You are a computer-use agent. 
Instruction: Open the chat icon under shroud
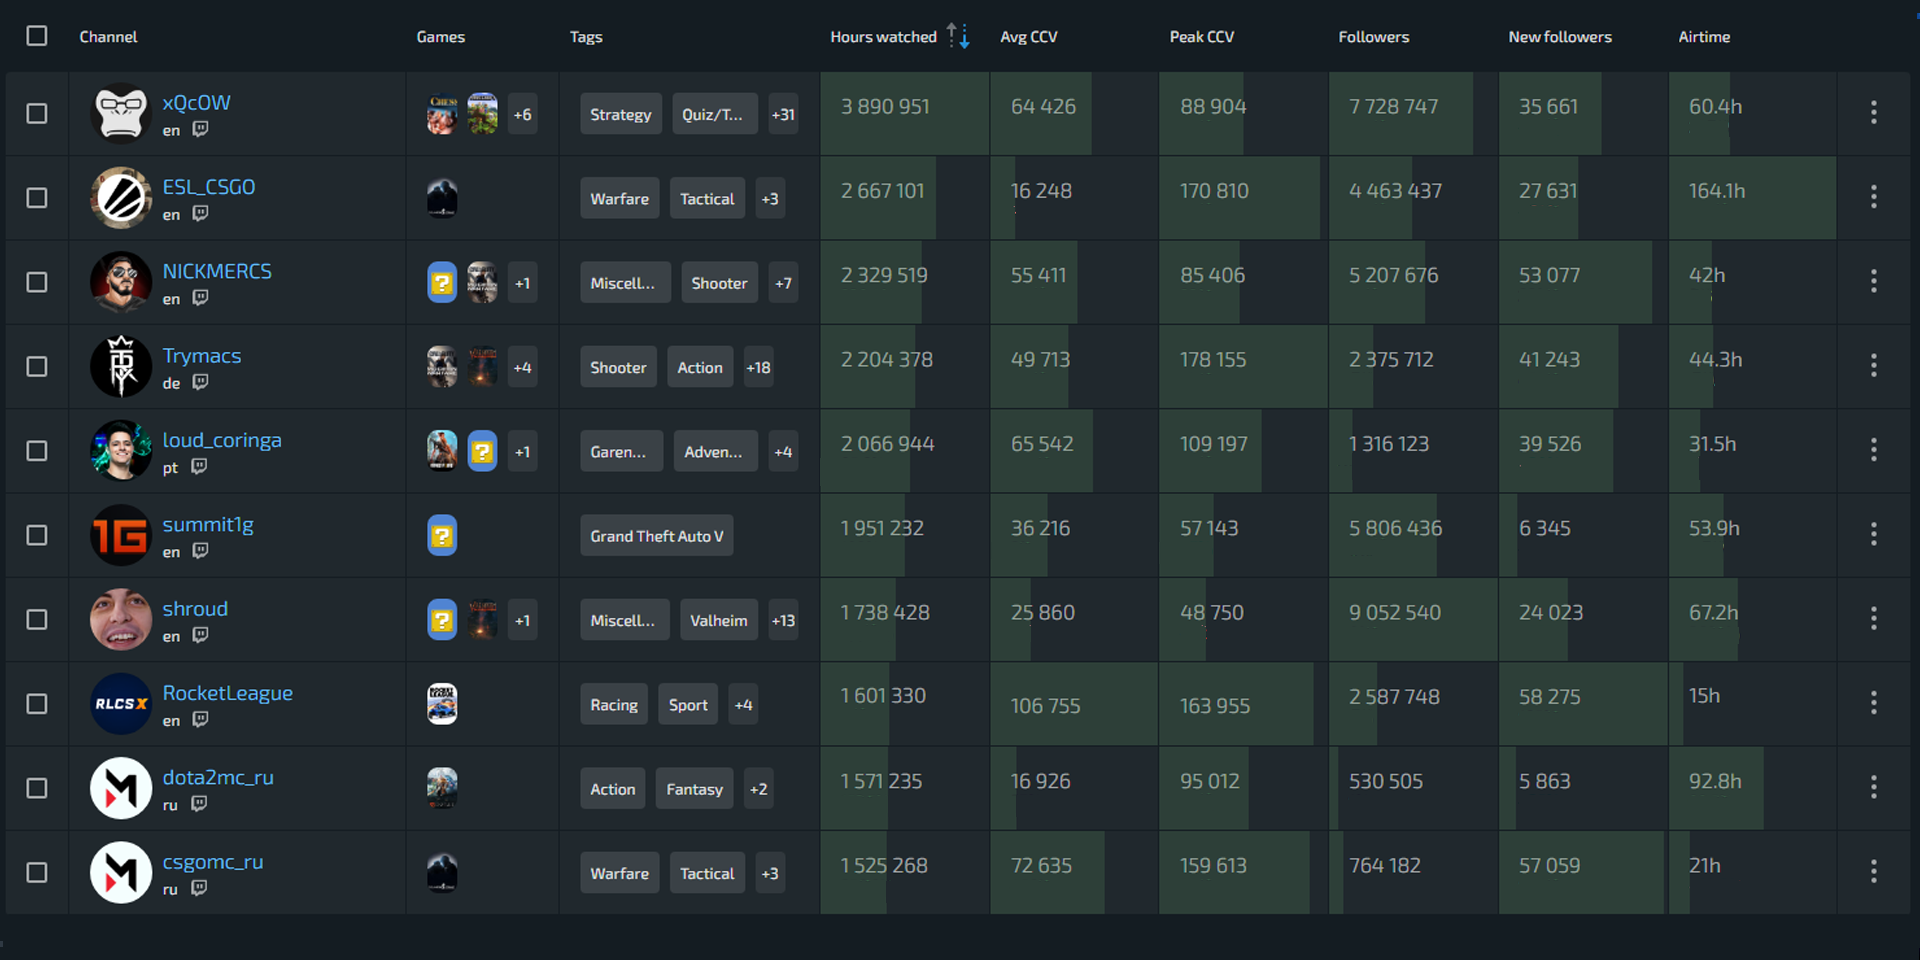coord(200,635)
